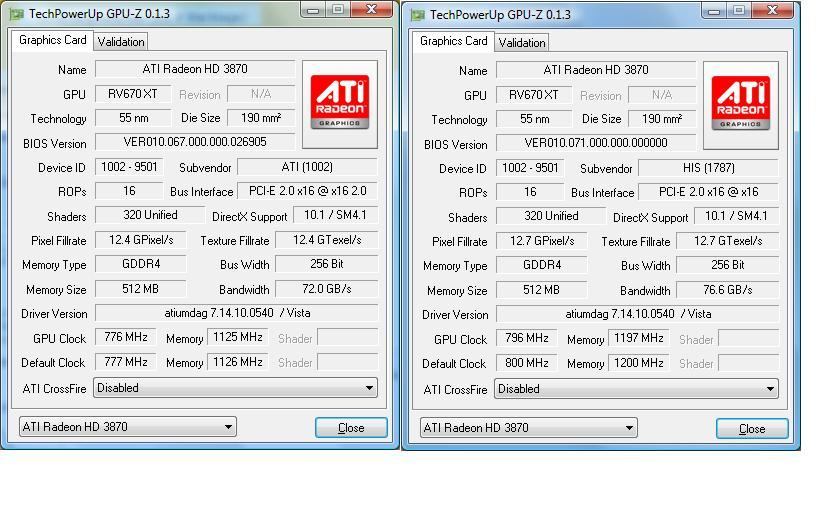The image size is (840, 525).
Task: Click Texture Fillrate 12.7 GTexel/s
Action: click(x=728, y=241)
